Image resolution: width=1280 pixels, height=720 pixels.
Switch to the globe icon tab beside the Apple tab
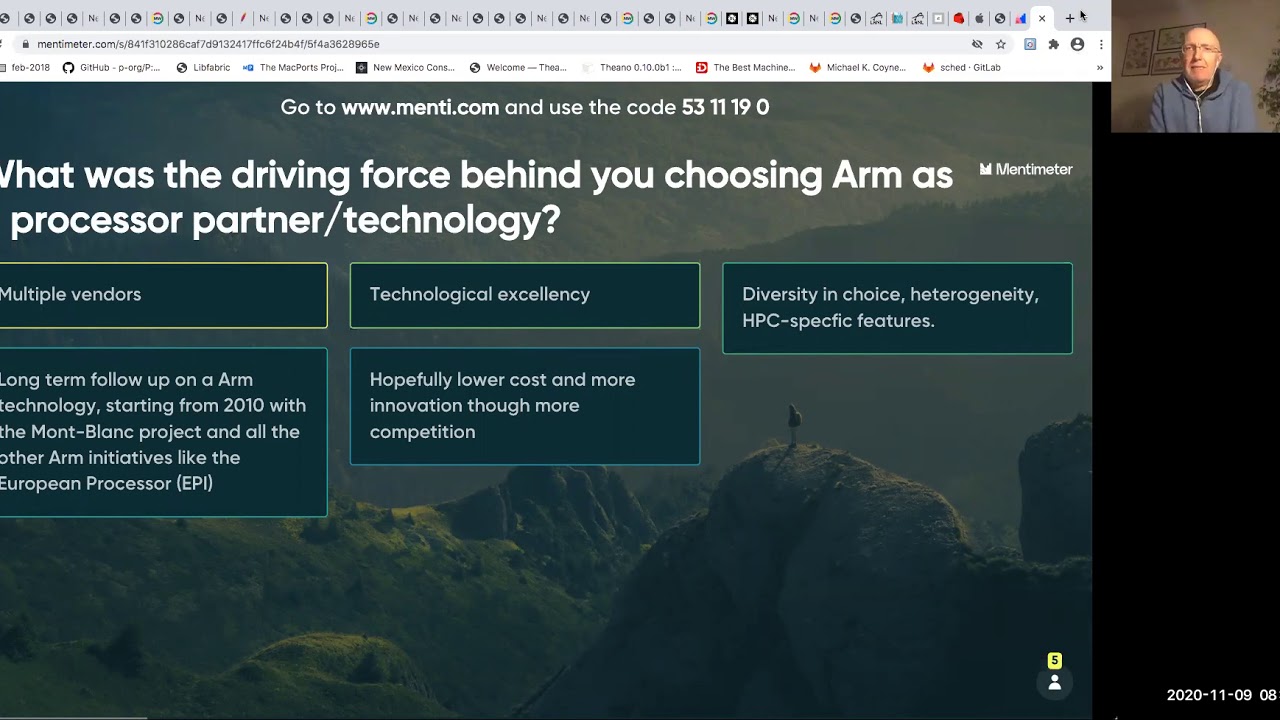click(x=999, y=18)
